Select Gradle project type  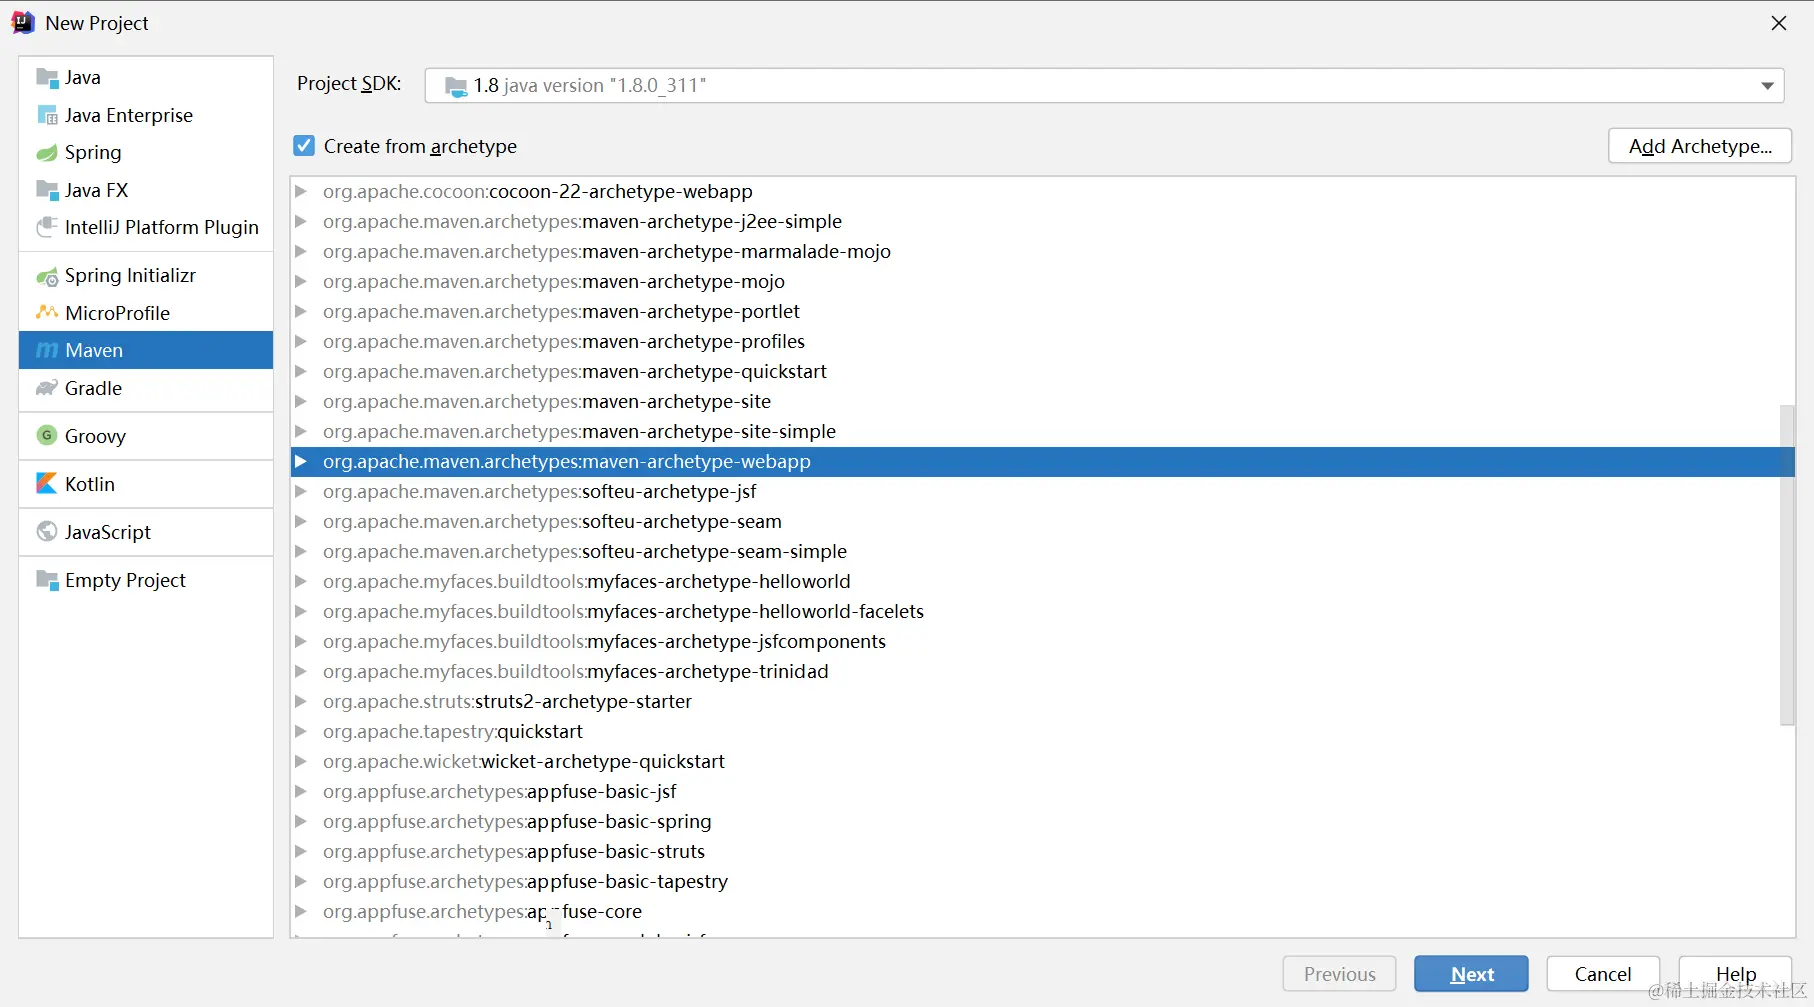146,388
